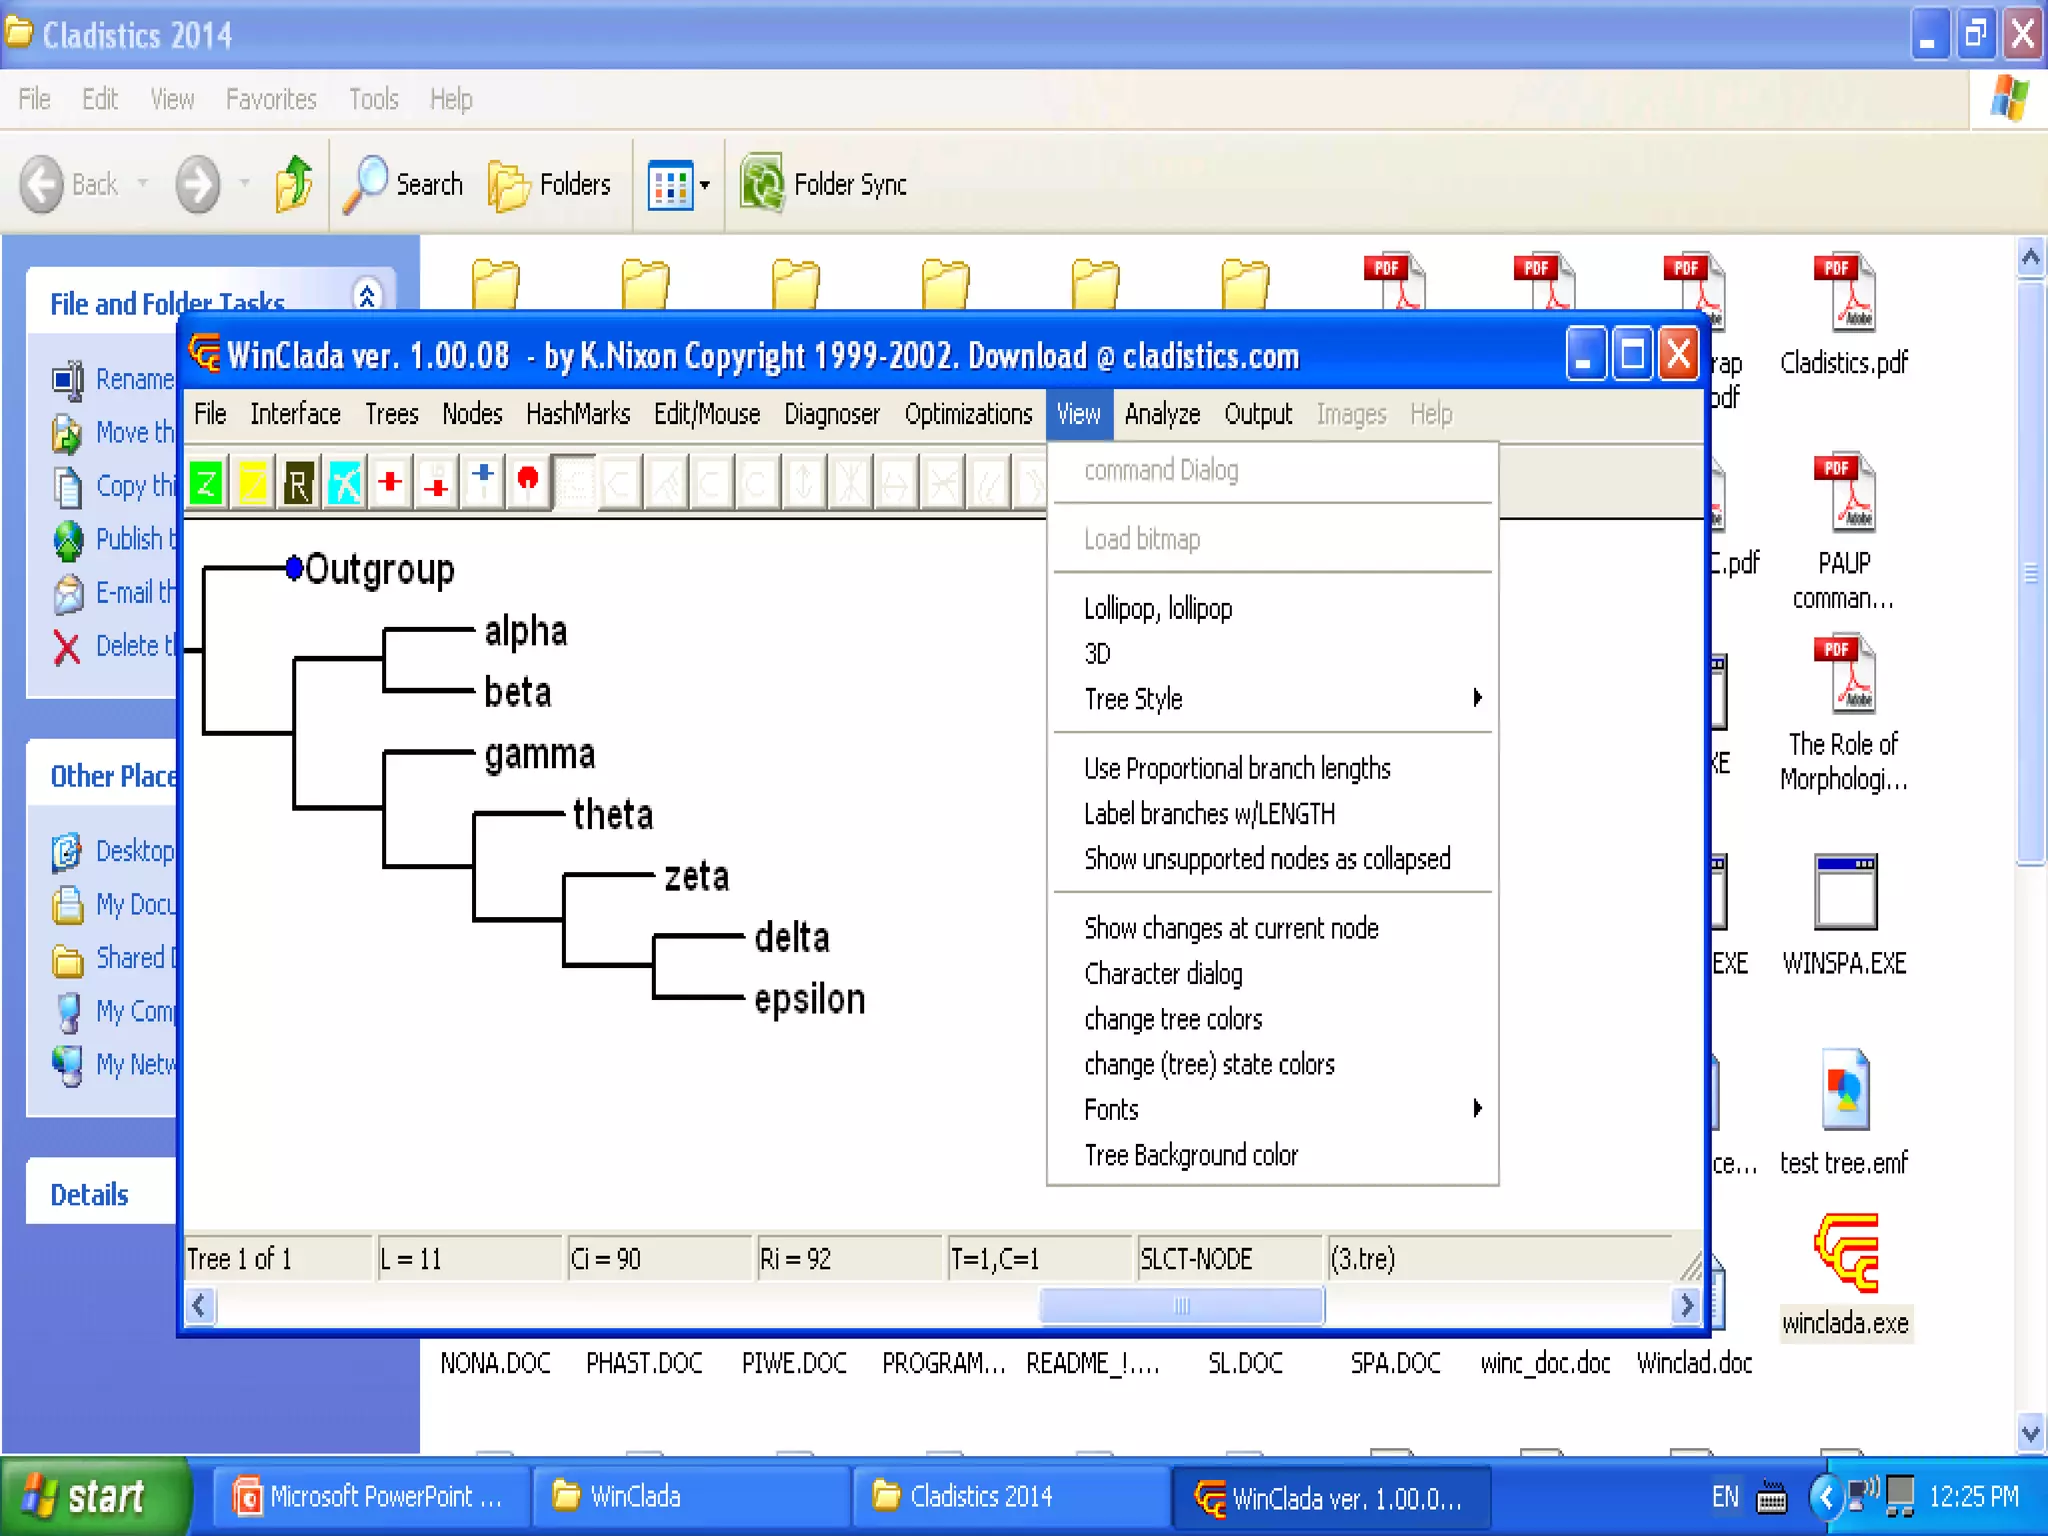Click the yellow Z toolbar icon

tap(252, 484)
